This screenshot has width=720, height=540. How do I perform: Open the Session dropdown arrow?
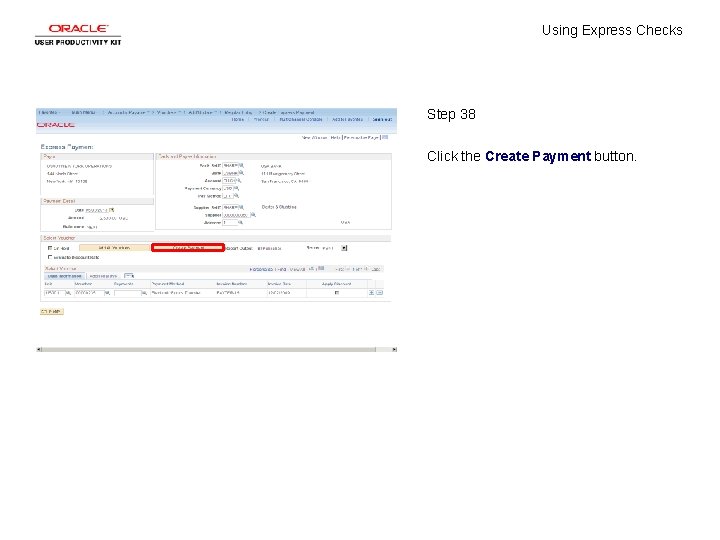(x=344, y=248)
